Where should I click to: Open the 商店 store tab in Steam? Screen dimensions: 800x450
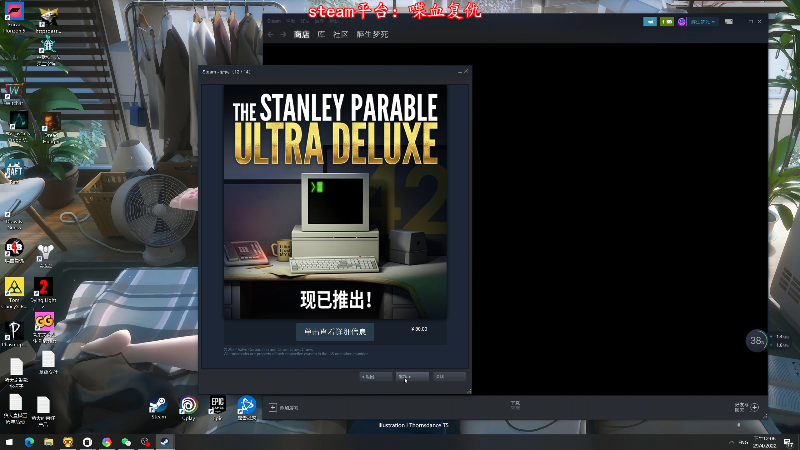302,34
